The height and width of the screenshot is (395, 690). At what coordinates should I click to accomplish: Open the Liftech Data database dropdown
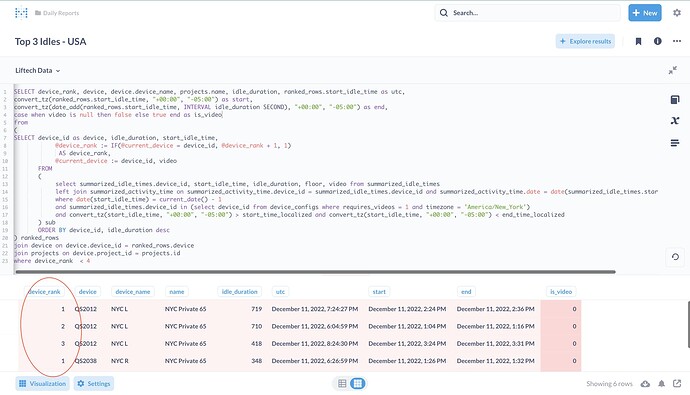tap(38, 70)
